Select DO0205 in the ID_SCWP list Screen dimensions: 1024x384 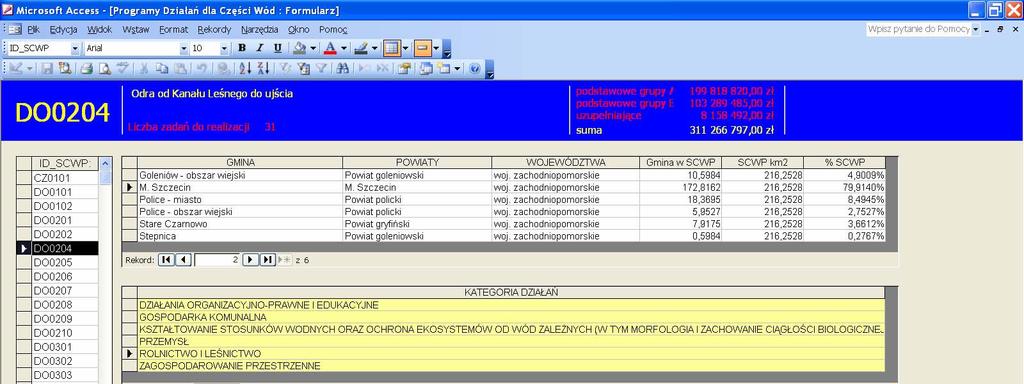(65, 263)
